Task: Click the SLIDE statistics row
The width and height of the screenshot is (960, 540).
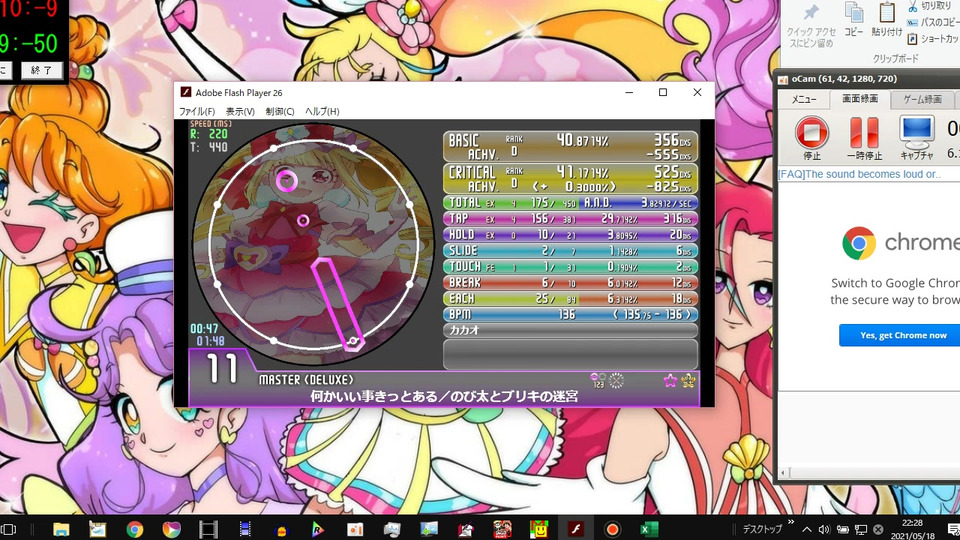Action: click(570, 250)
